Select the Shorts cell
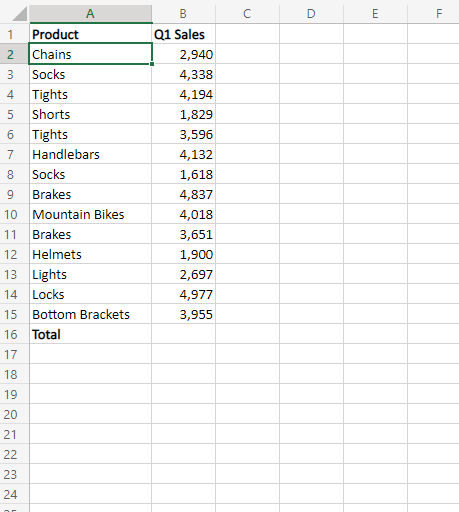The width and height of the screenshot is (459, 512). pos(90,114)
